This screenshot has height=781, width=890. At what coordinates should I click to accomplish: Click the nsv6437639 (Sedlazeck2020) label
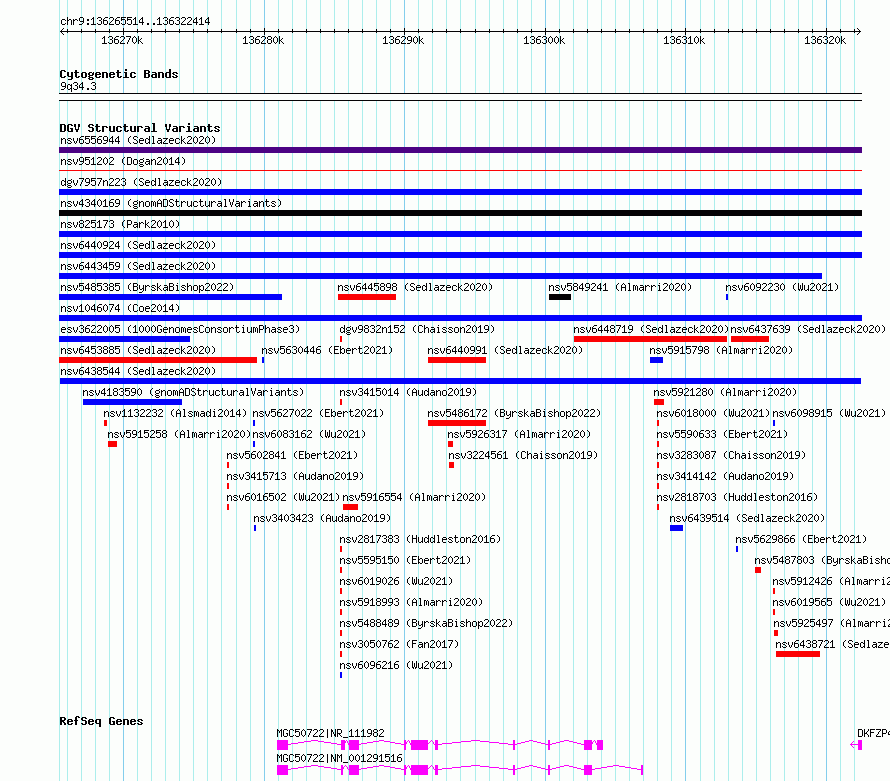(808, 329)
